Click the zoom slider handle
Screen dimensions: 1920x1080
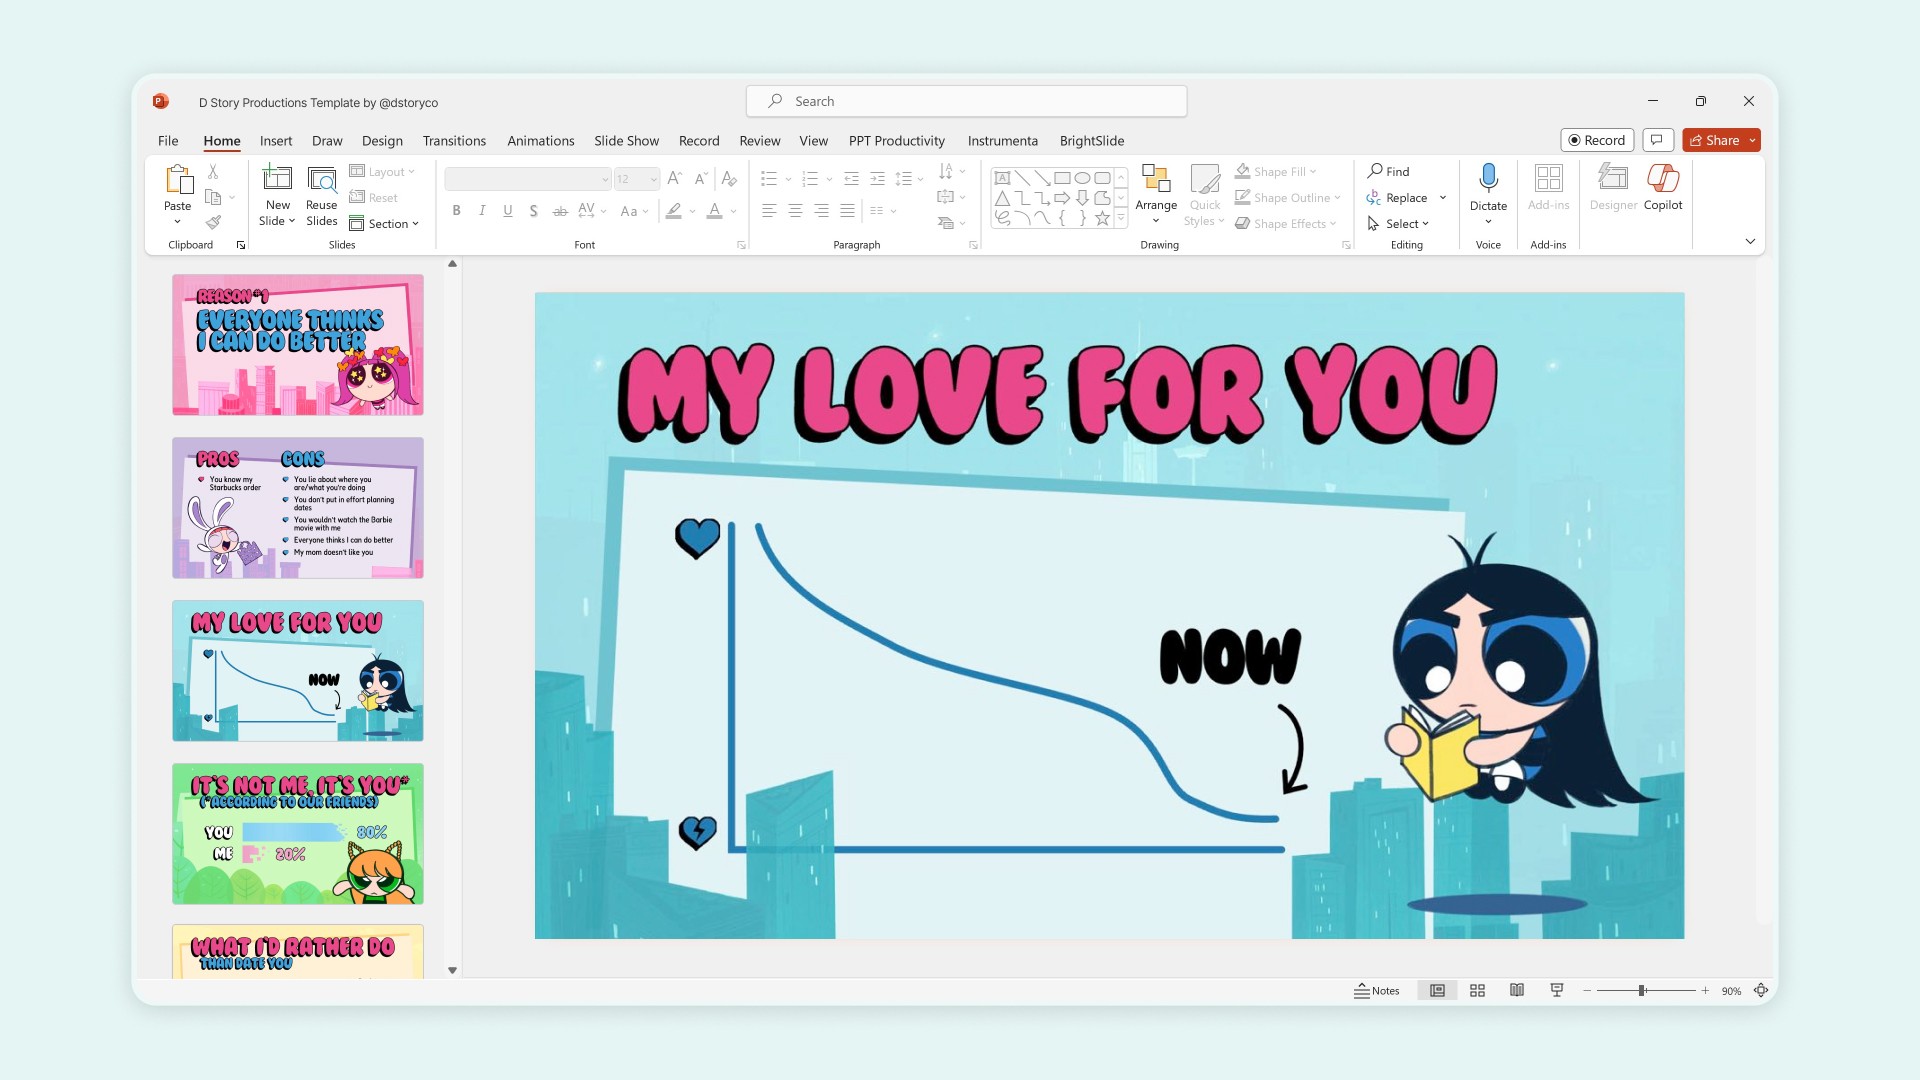click(x=1641, y=991)
